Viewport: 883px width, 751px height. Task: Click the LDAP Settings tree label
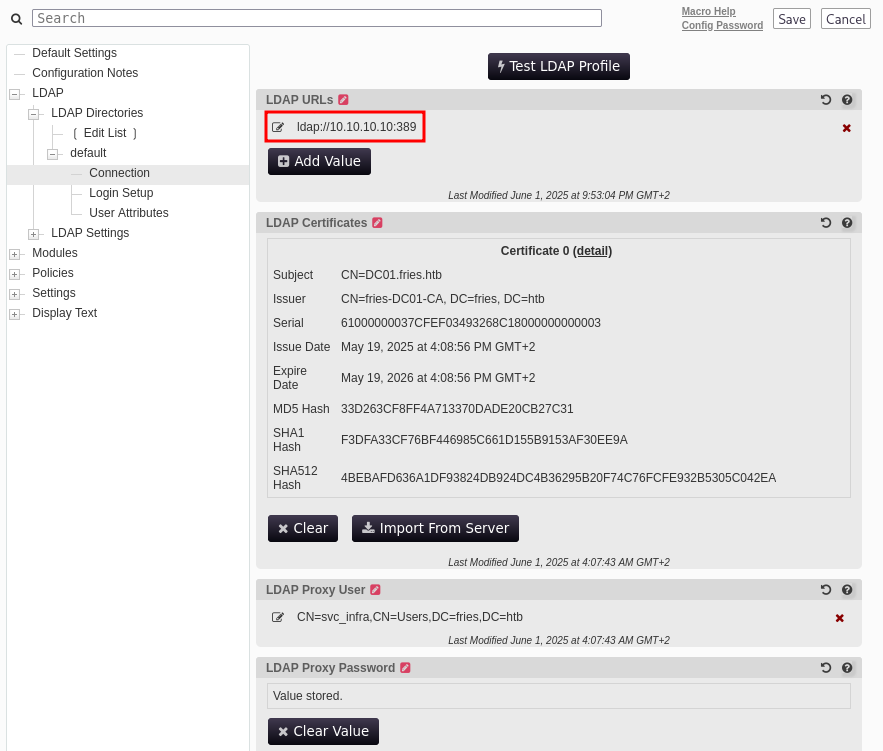(90, 233)
